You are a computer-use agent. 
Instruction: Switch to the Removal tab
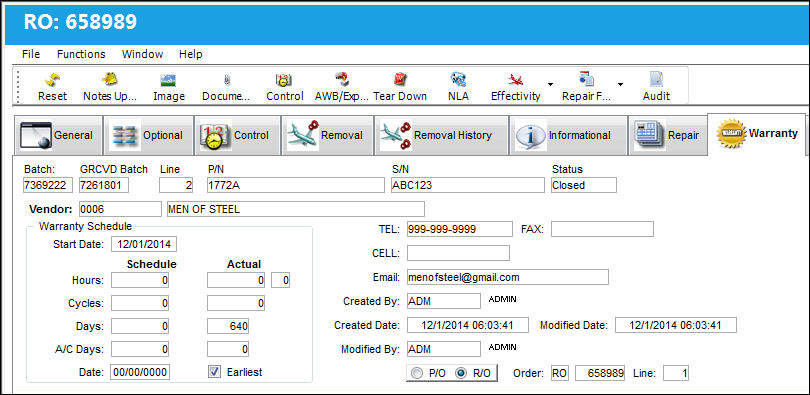click(327, 136)
